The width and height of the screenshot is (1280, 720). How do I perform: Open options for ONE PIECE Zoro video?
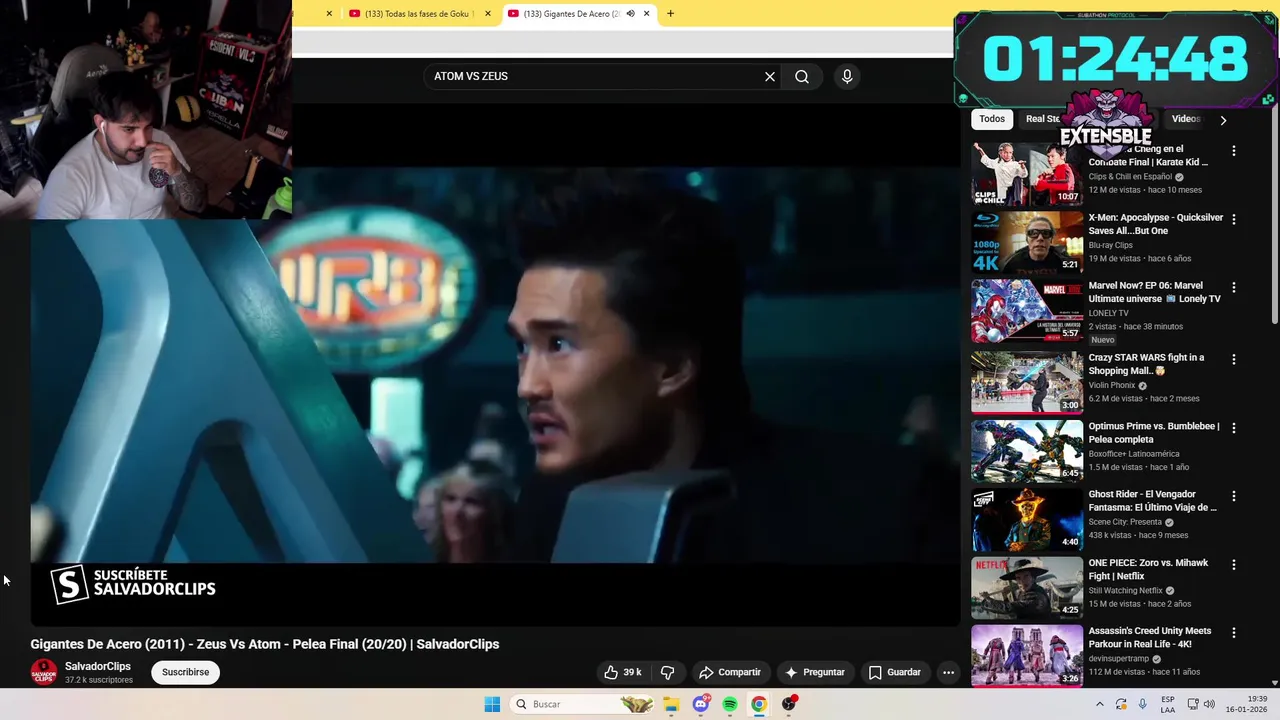(x=1234, y=564)
